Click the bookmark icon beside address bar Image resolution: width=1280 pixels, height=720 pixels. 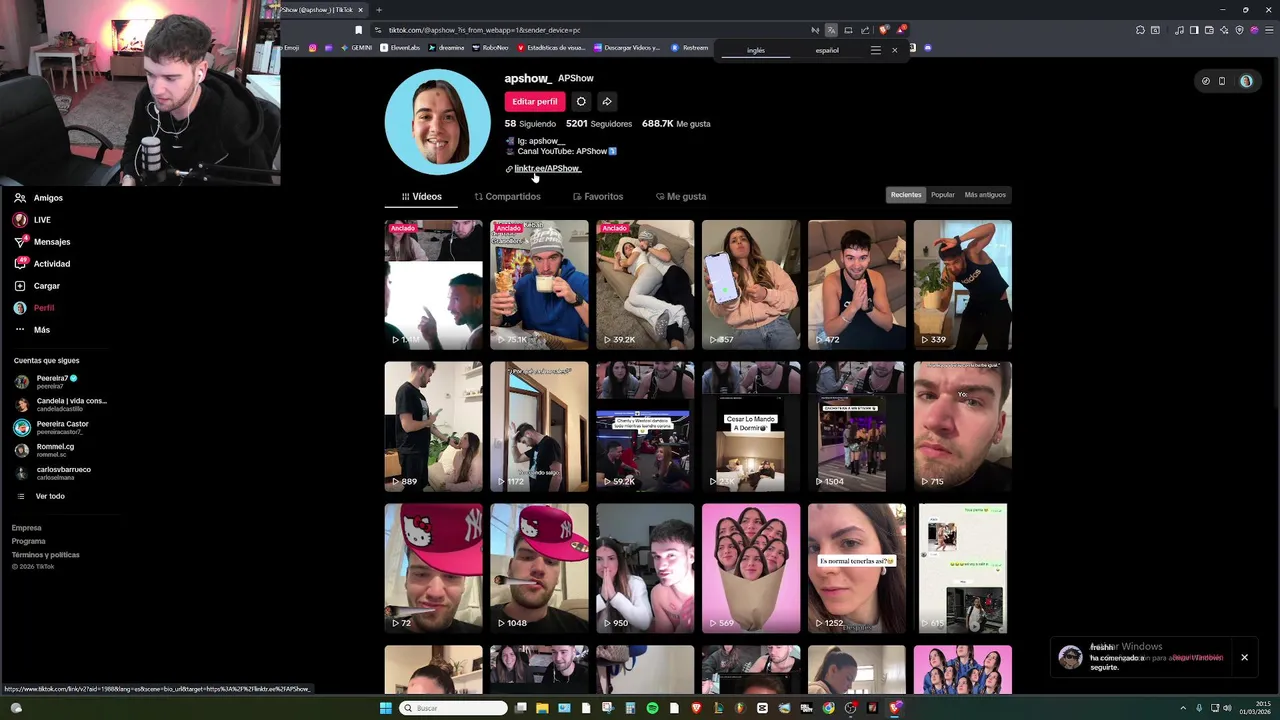point(358,30)
